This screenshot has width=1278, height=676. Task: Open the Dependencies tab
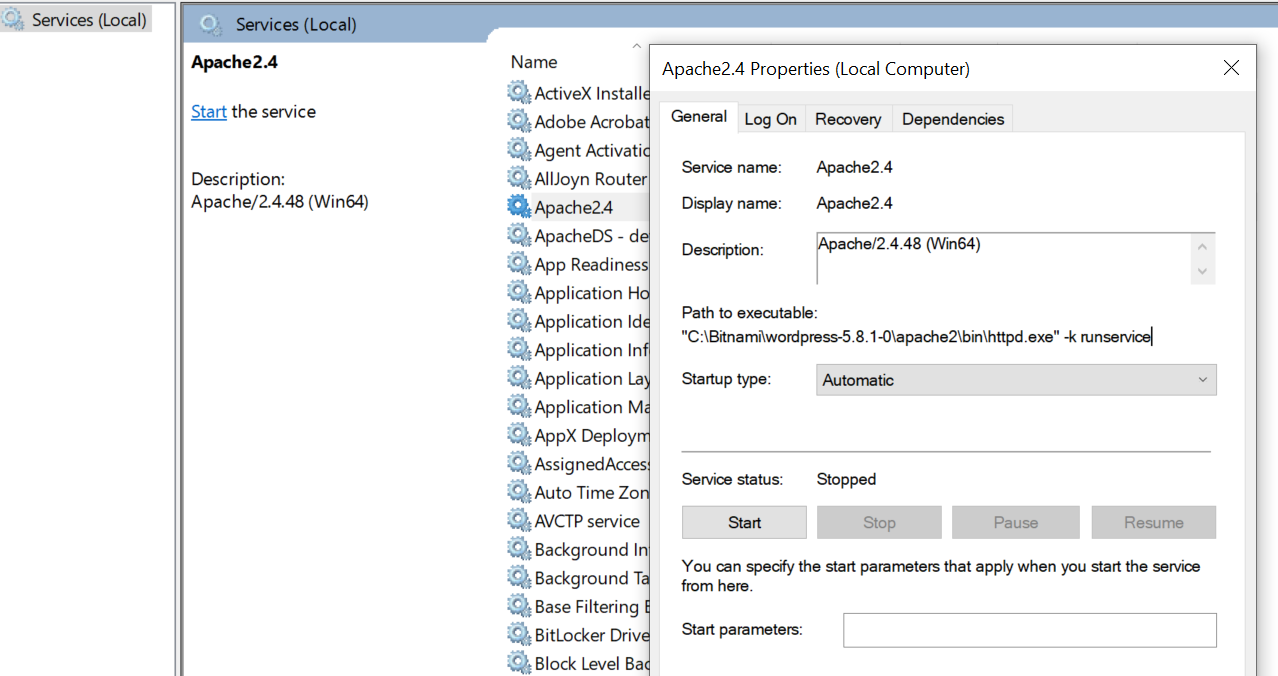(x=953, y=119)
